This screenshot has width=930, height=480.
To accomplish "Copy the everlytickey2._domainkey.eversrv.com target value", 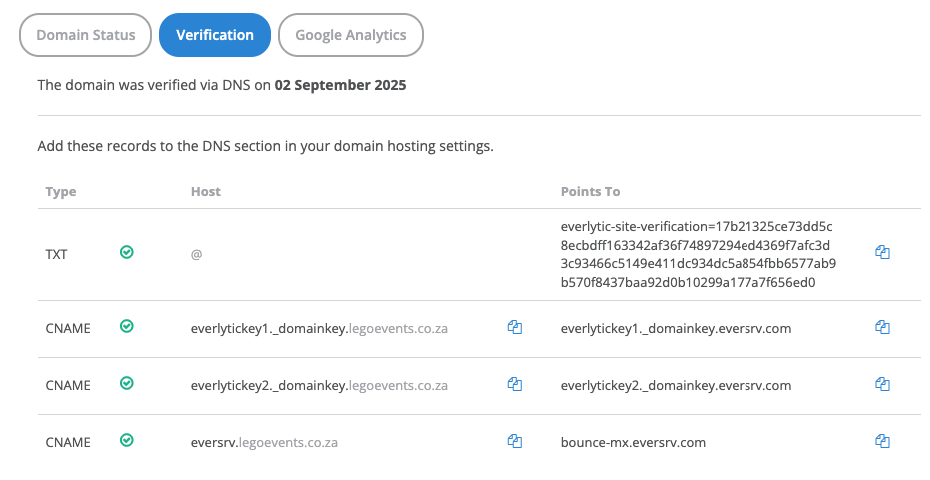I will tap(882, 384).
